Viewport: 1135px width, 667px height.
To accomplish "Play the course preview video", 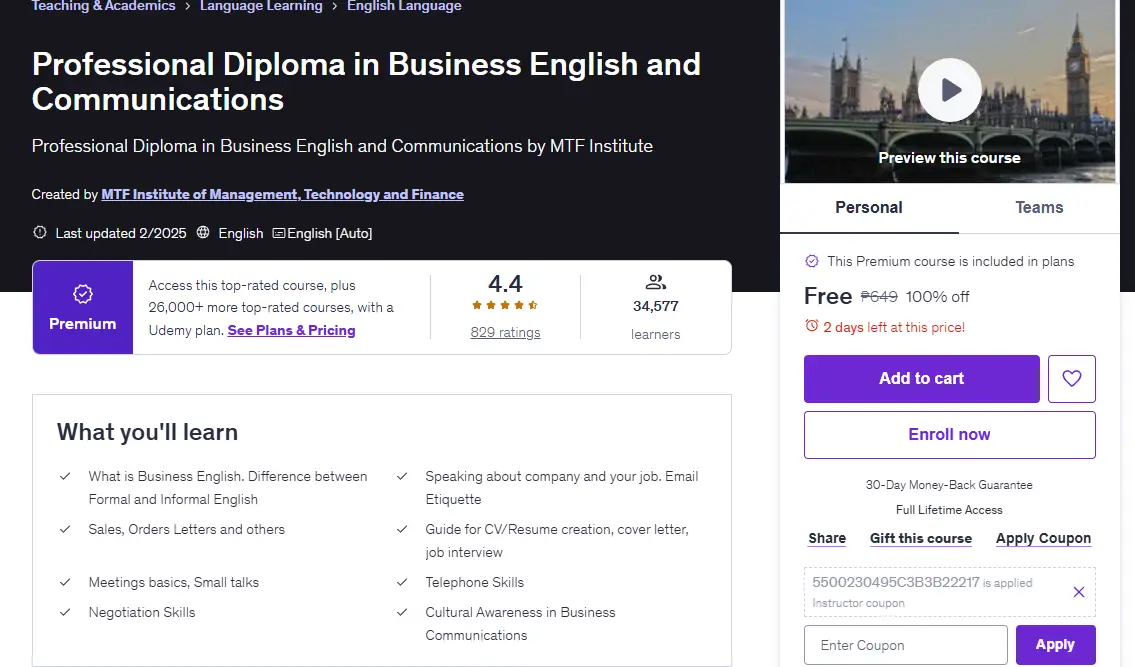I will click(x=950, y=90).
